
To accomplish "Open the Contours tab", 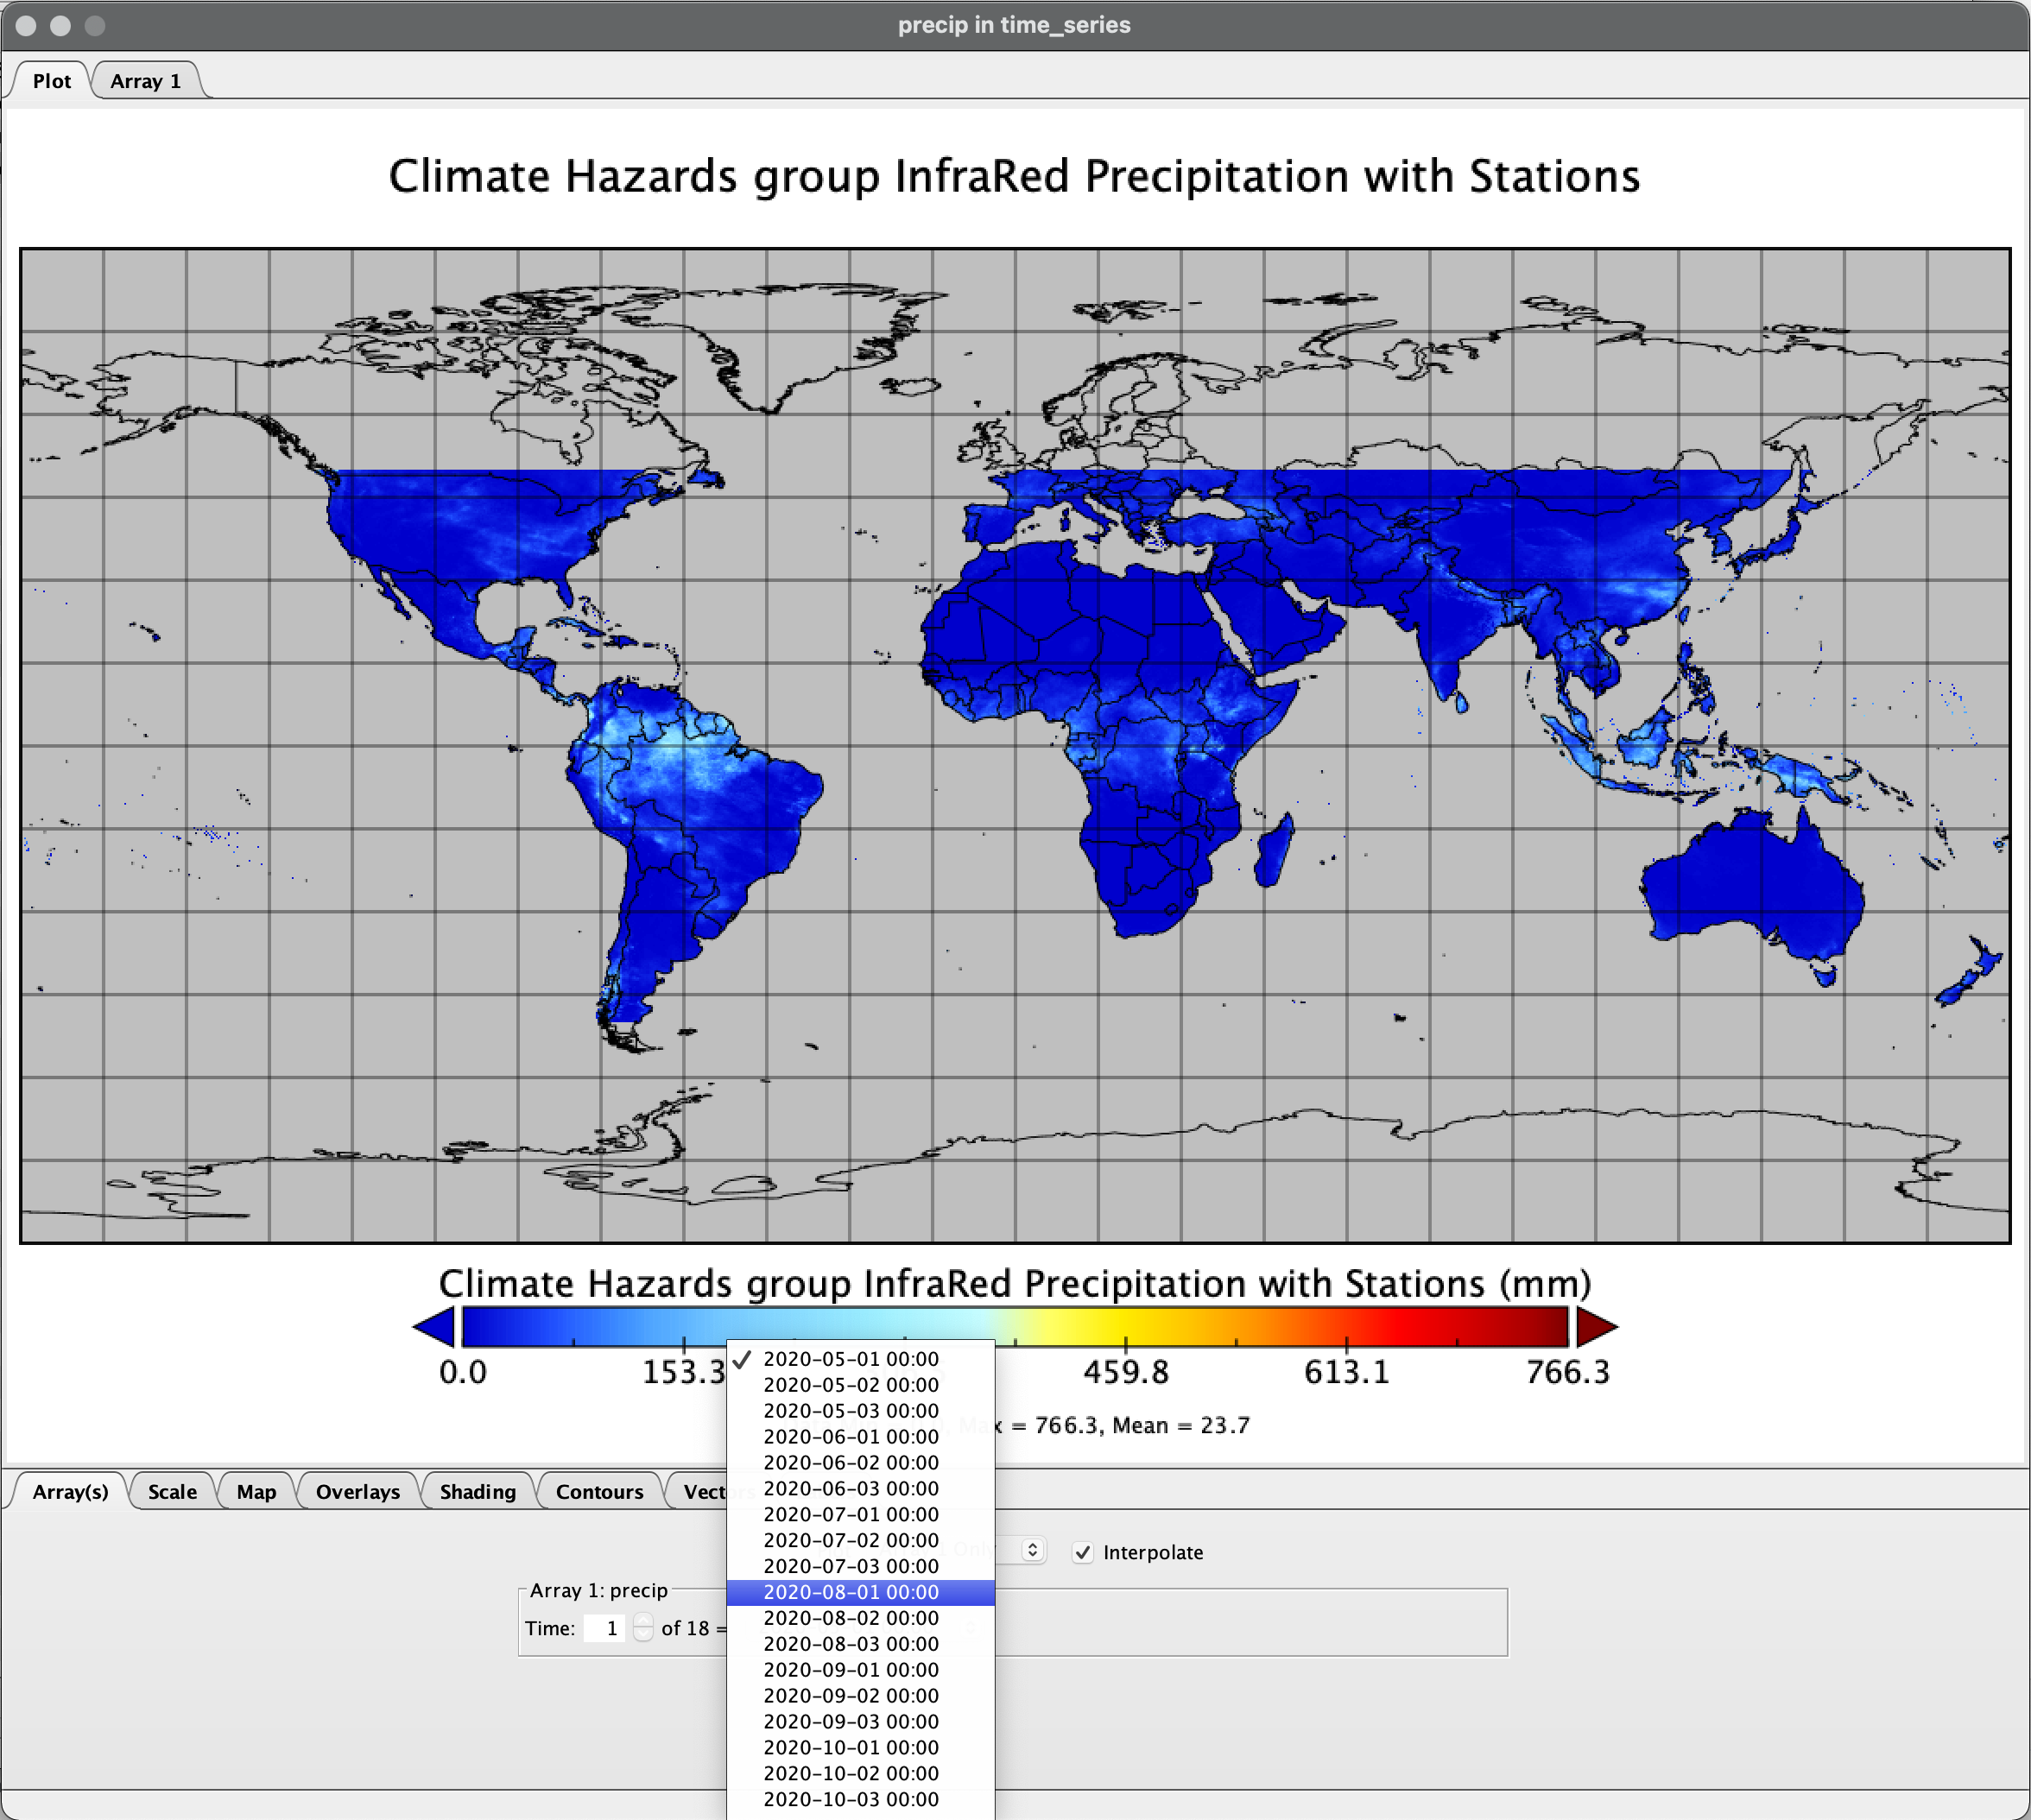I will tap(599, 1491).
